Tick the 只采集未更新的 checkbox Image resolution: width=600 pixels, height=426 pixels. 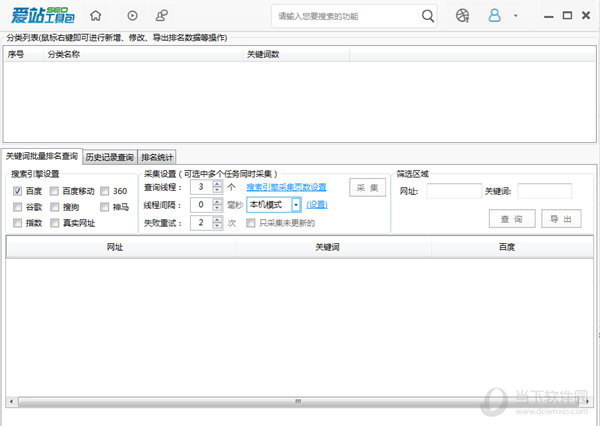click(251, 223)
